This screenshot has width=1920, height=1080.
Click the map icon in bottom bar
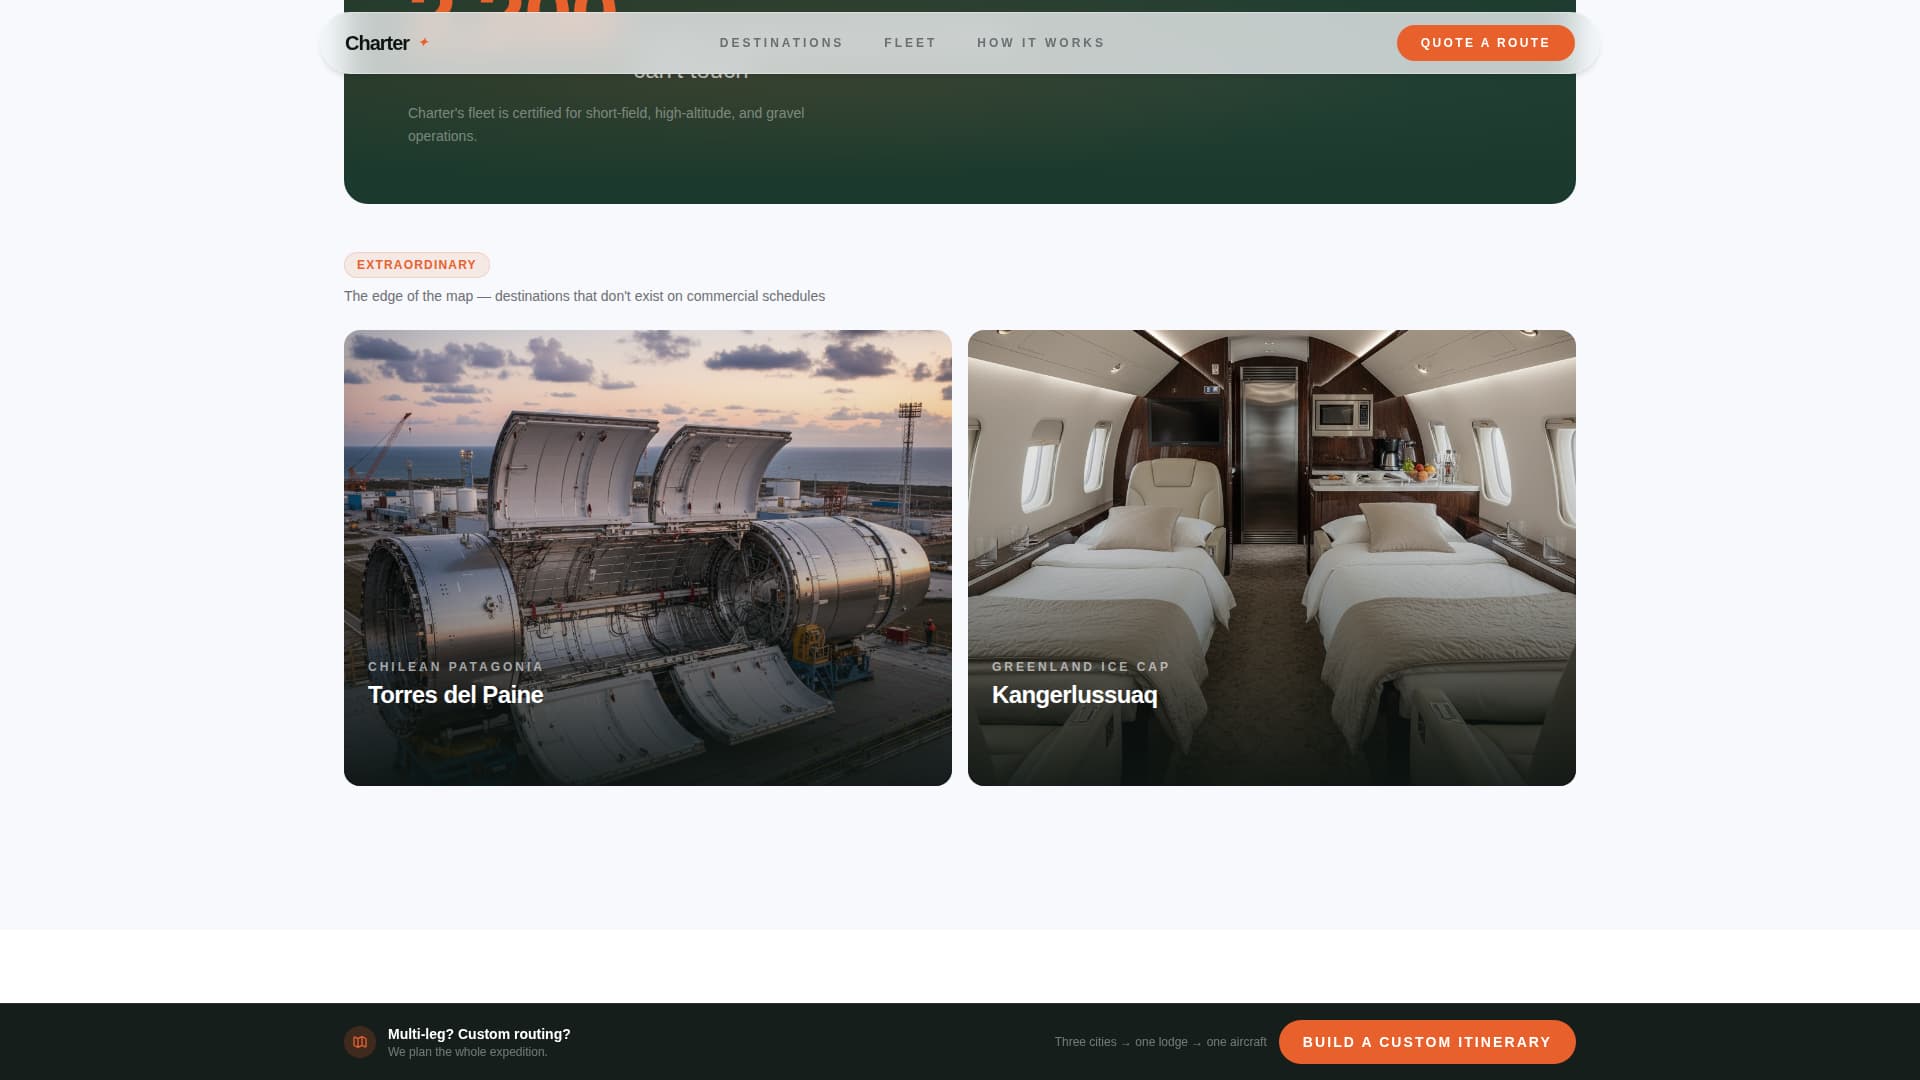(x=360, y=1042)
